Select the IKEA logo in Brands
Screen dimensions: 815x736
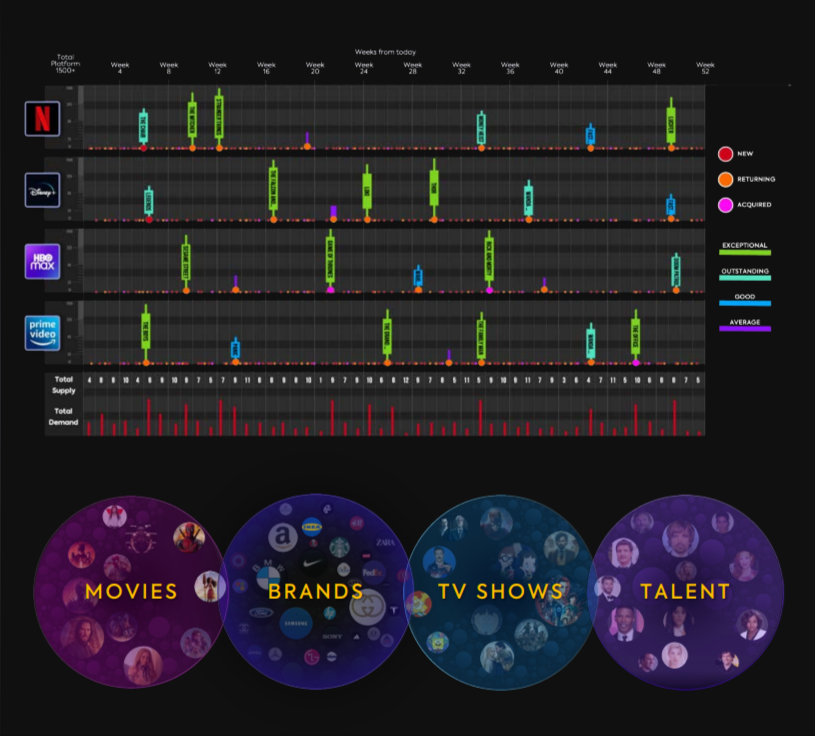(312, 527)
